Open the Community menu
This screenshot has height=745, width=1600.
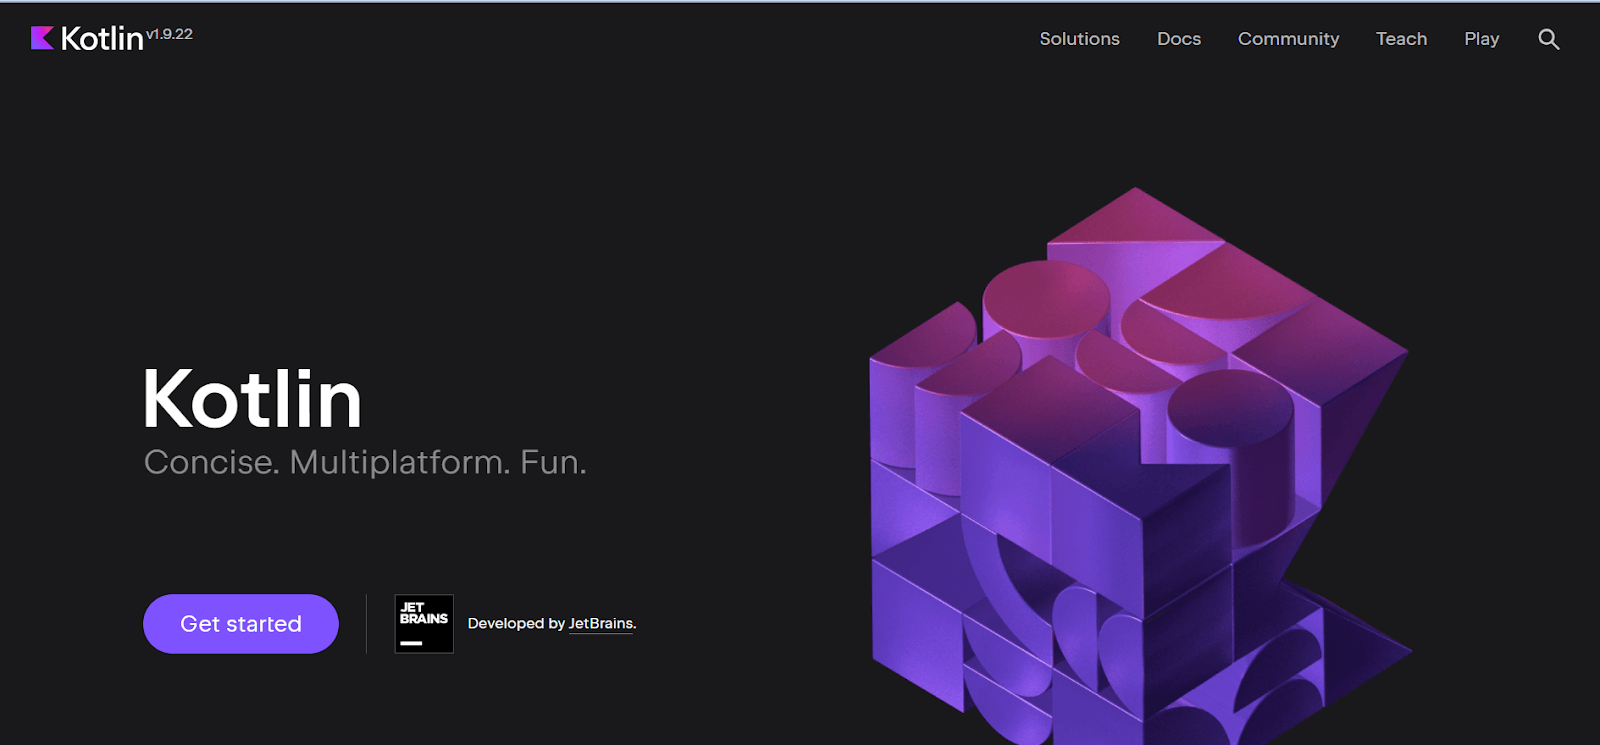pyautogui.click(x=1288, y=39)
